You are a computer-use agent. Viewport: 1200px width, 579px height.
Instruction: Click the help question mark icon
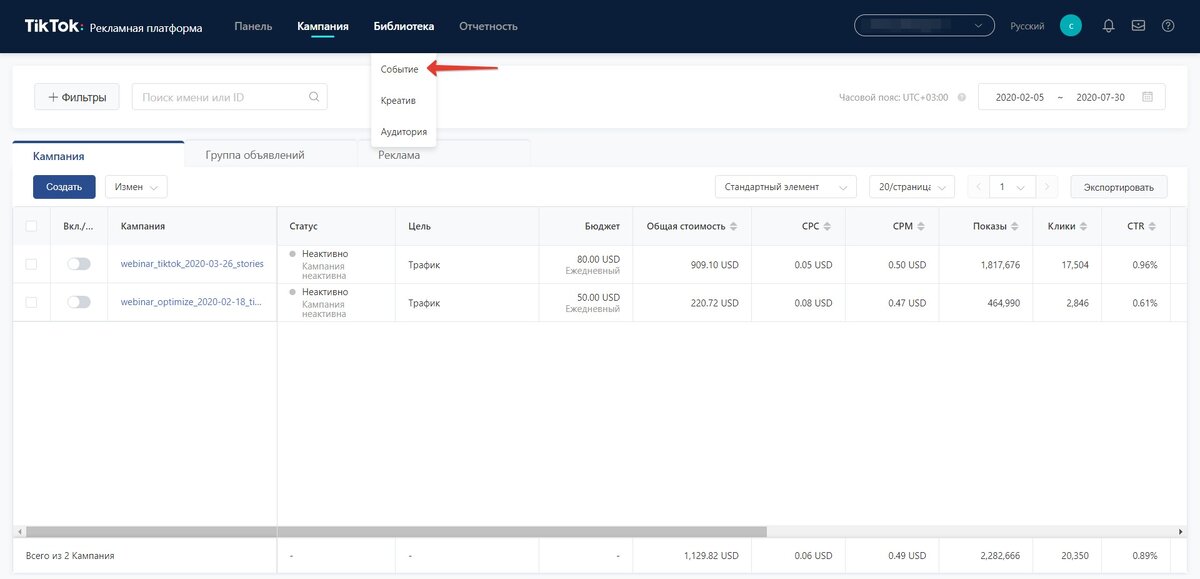coord(1168,26)
